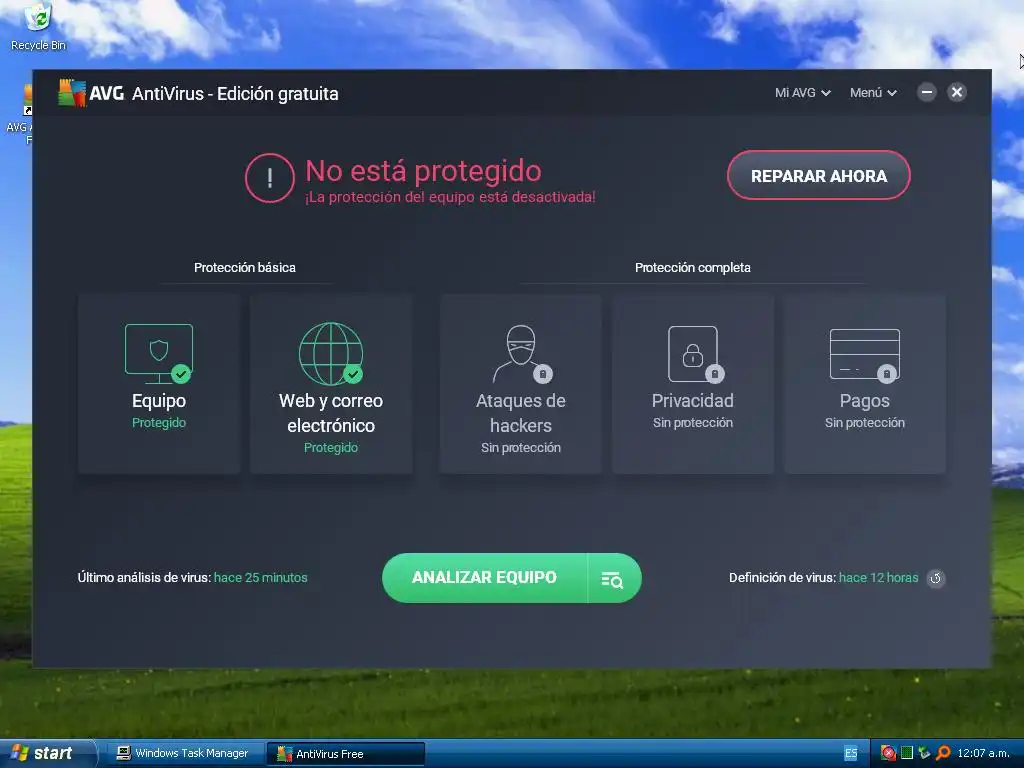Open the Menú dropdown

pyautogui.click(x=873, y=93)
